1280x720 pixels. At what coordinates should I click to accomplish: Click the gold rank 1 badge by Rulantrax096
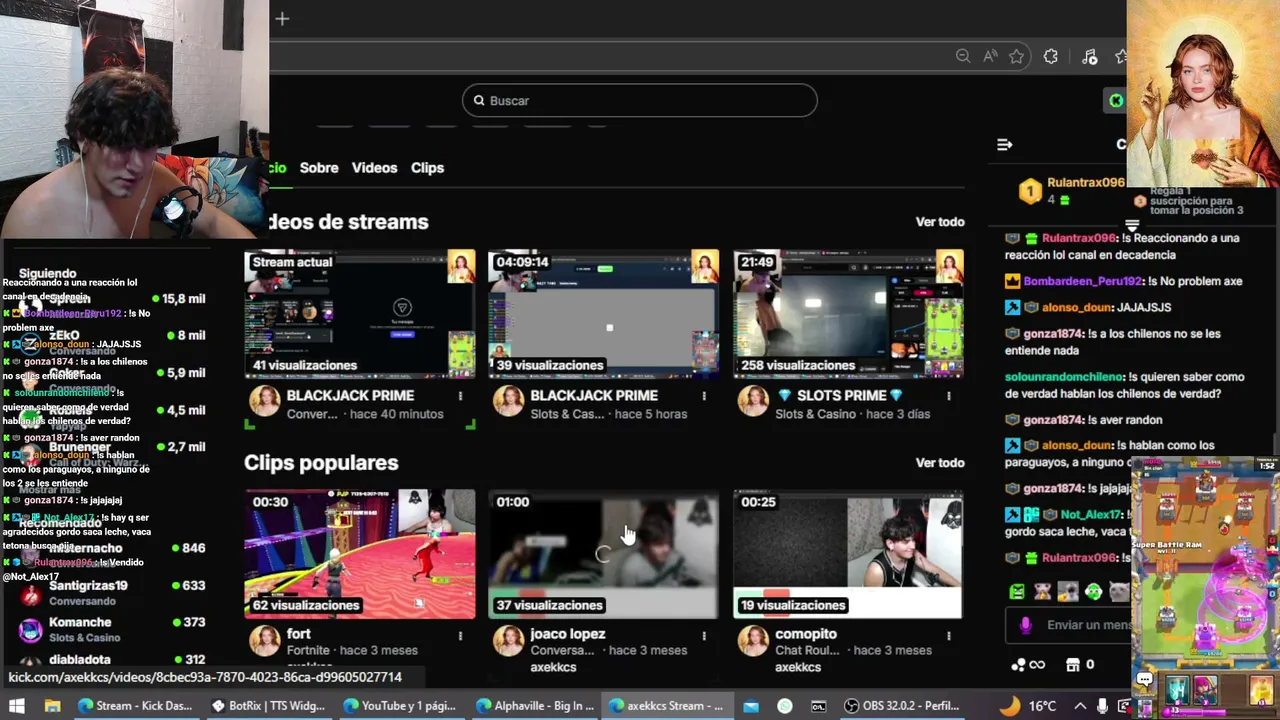pyautogui.click(x=1030, y=191)
